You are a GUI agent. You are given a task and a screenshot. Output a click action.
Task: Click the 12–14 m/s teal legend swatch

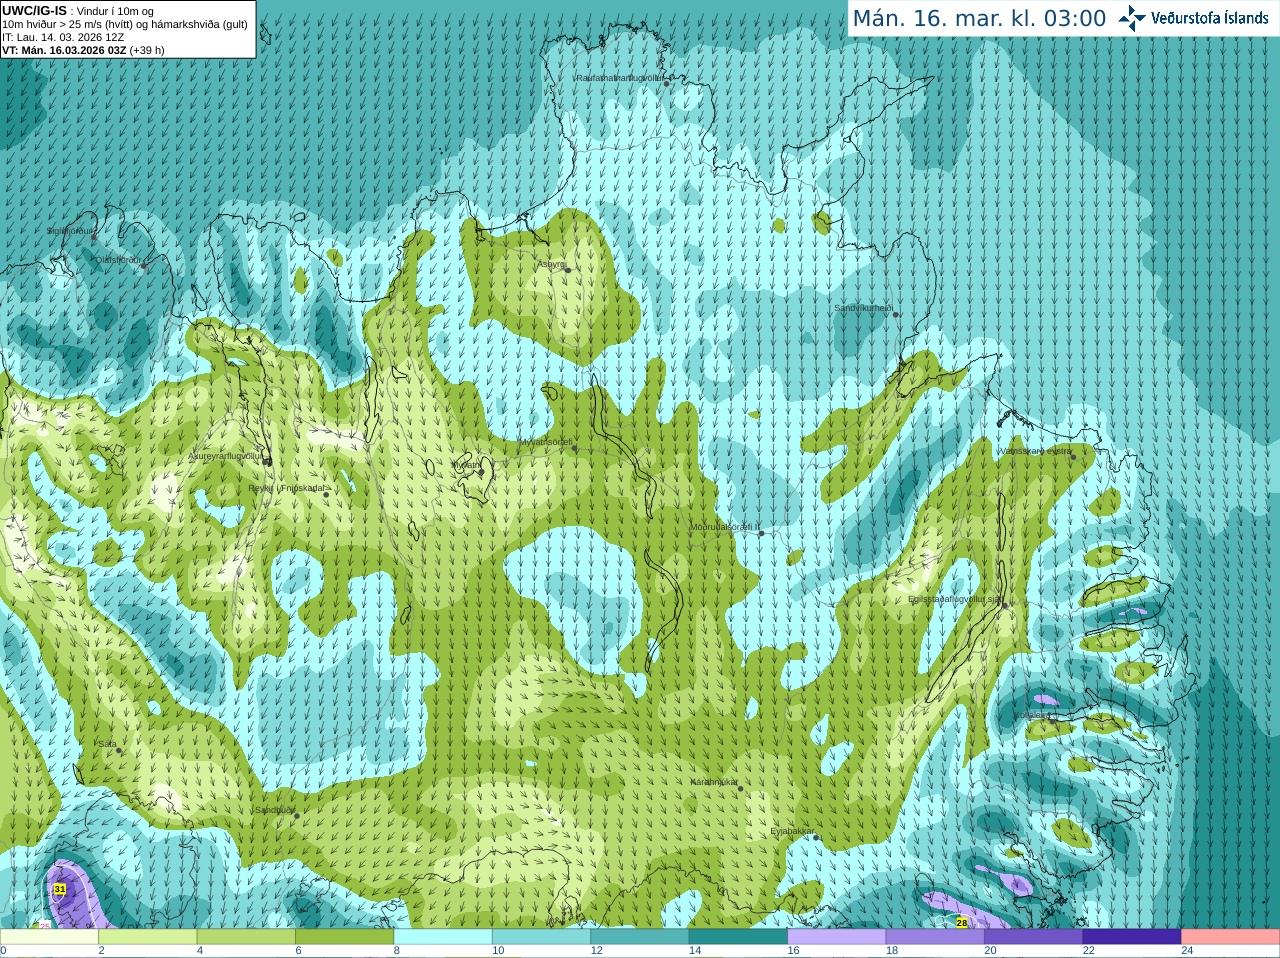pyautogui.click(x=640, y=937)
